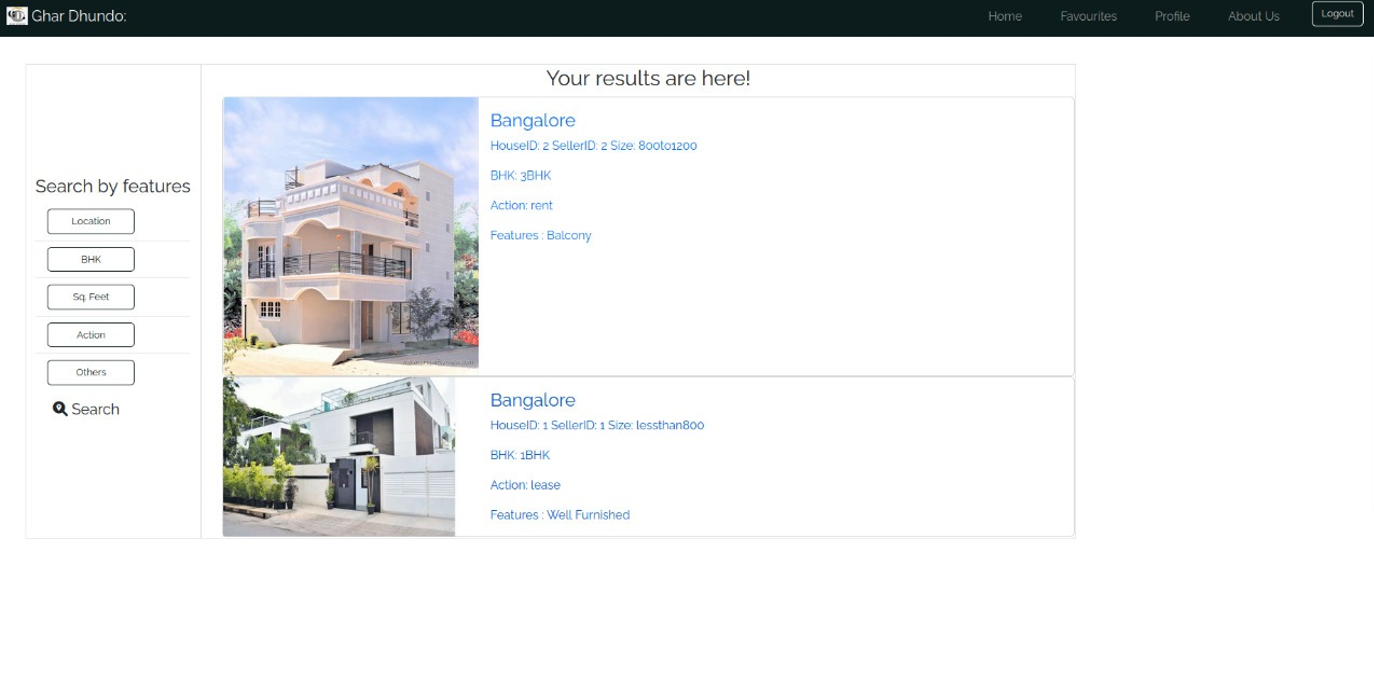The image size is (1374, 695).
Task: Open the Sq. Feet filter
Action: [90, 296]
